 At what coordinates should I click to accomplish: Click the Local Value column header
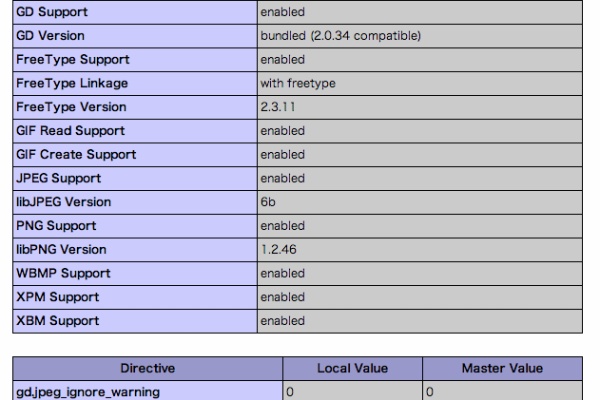[x=352, y=368]
